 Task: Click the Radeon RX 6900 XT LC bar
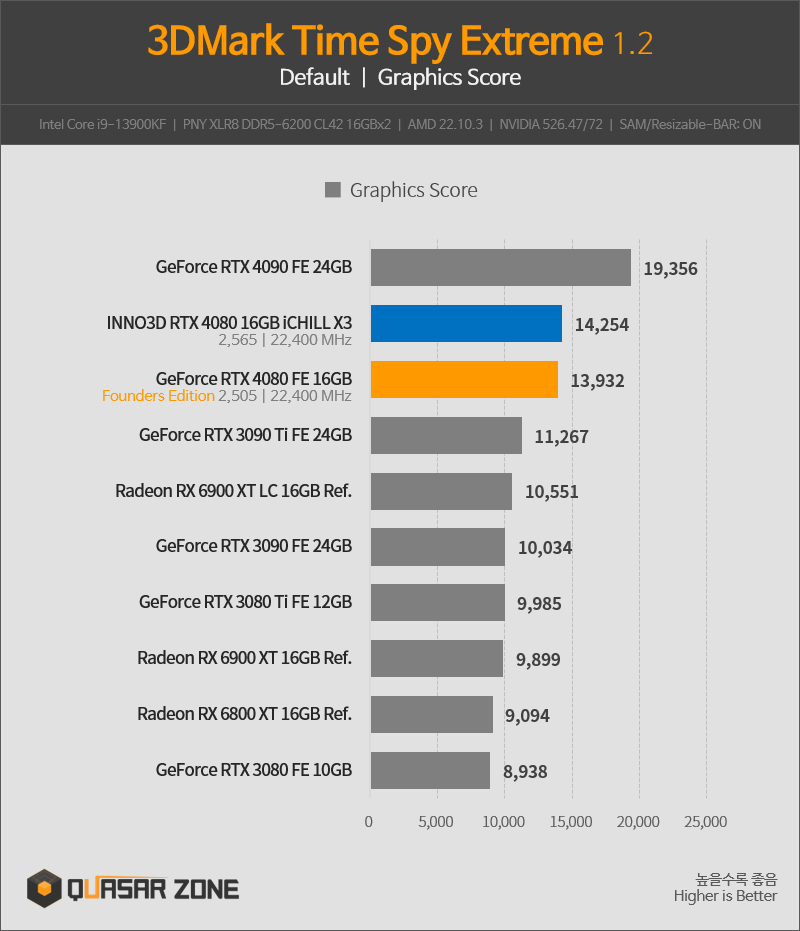click(441, 491)
